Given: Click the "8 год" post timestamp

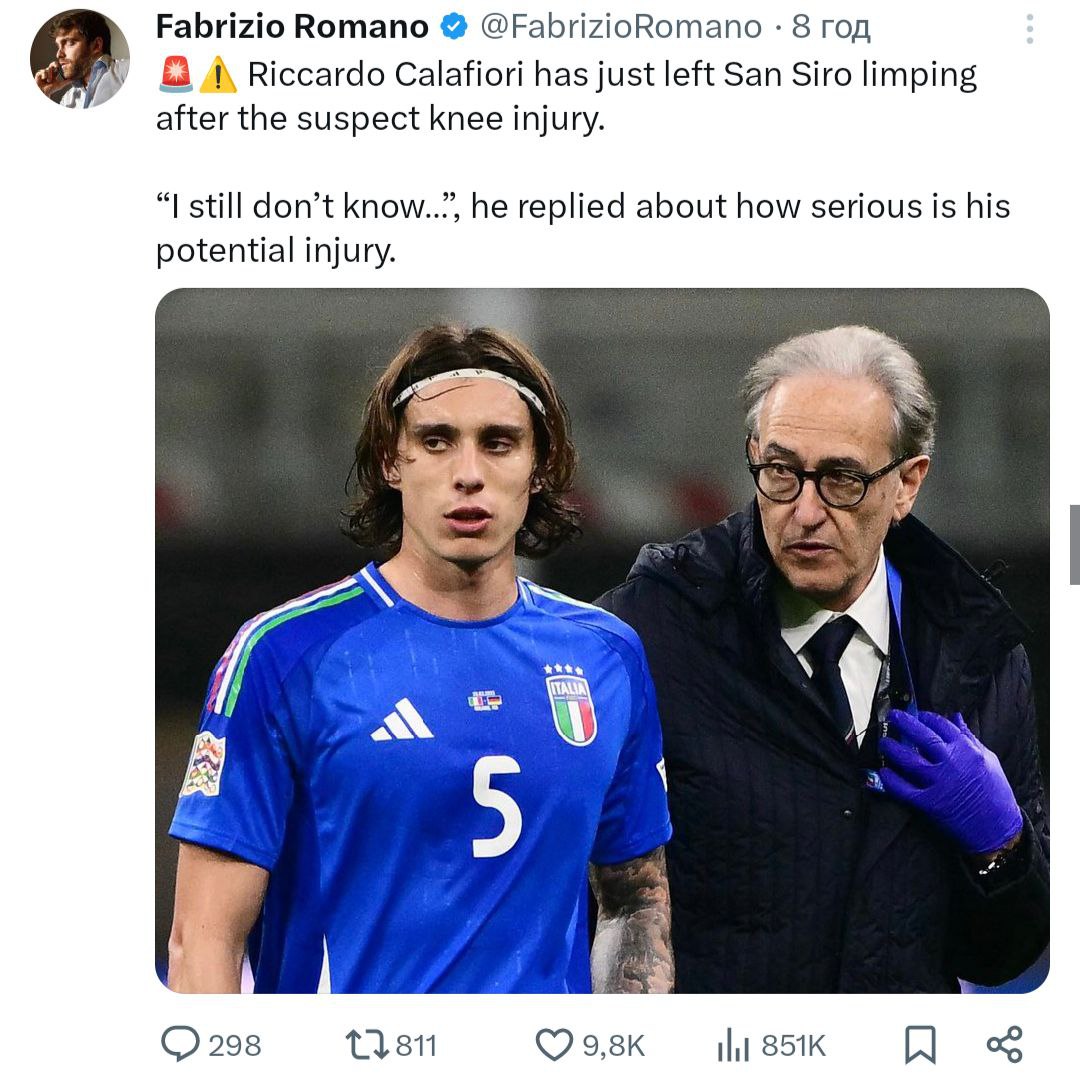Looking at the screenshot, I should pos(830,27).
